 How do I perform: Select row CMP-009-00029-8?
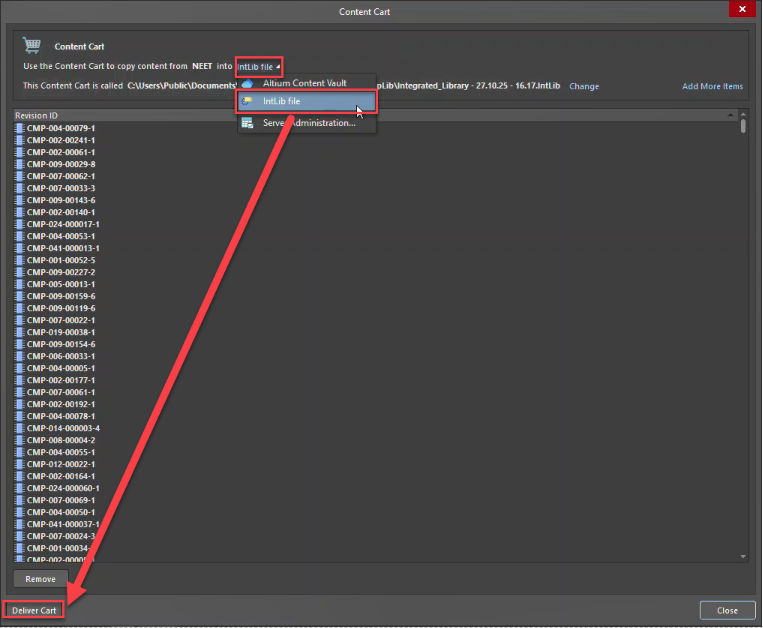(x=377, y=164)
